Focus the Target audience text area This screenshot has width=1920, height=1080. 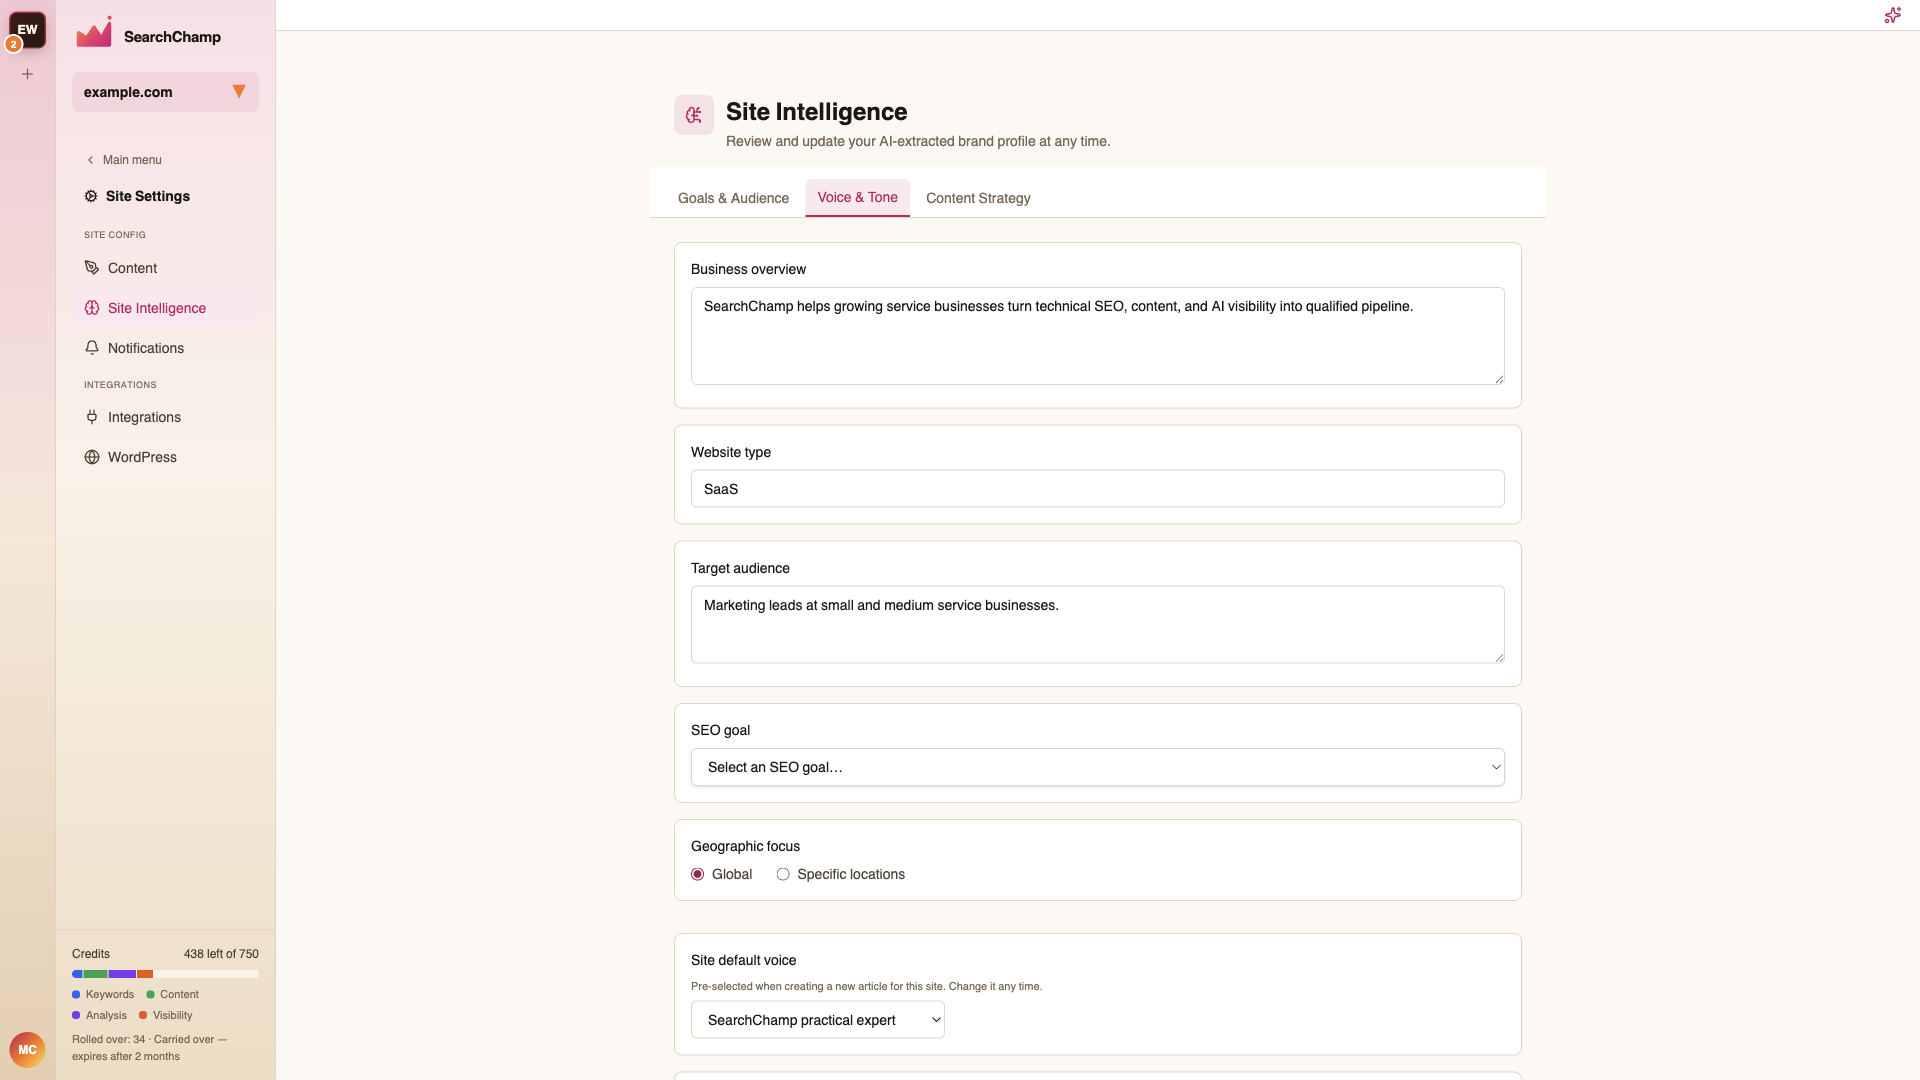1098,624
